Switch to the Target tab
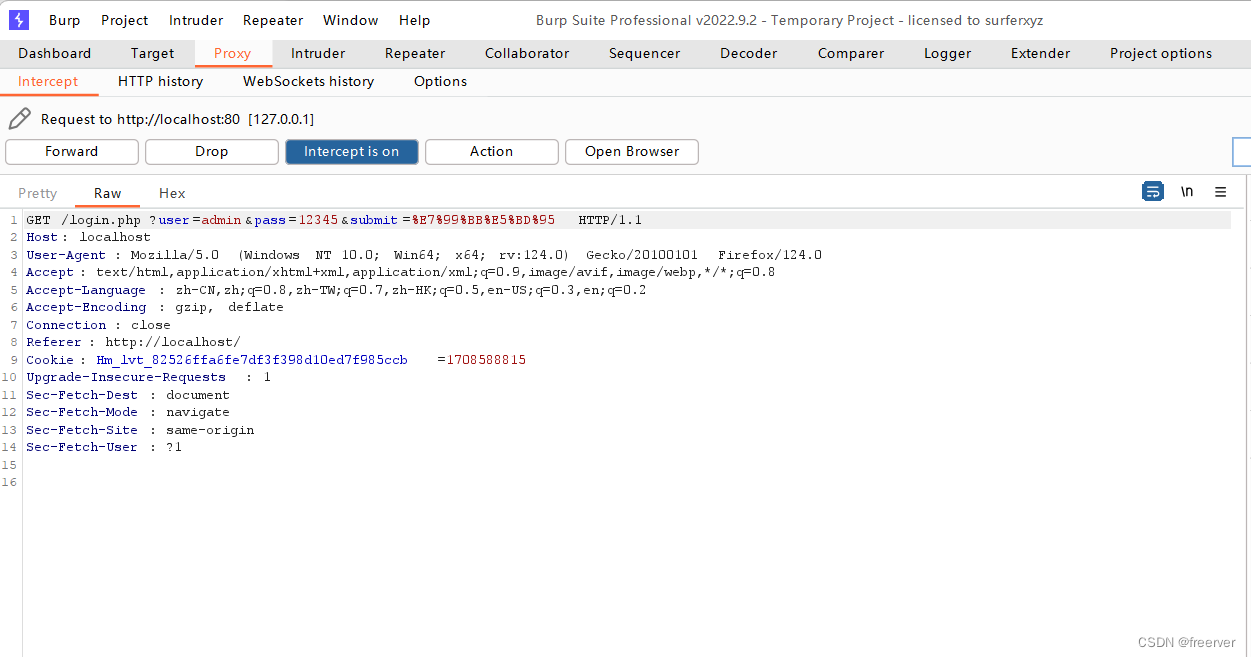 152,54
